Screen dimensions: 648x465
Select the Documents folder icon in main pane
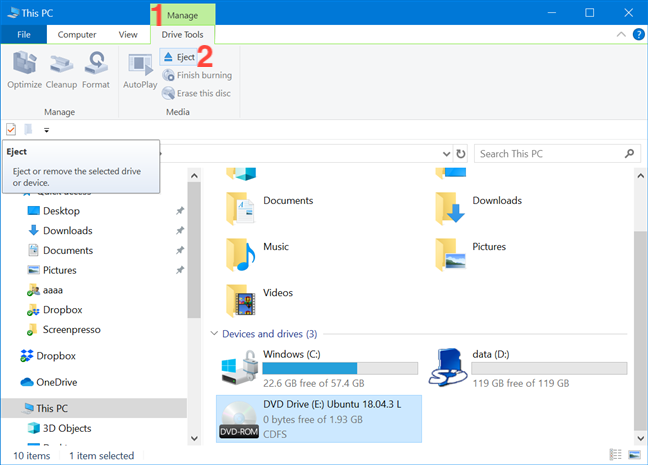coord(241,208)
